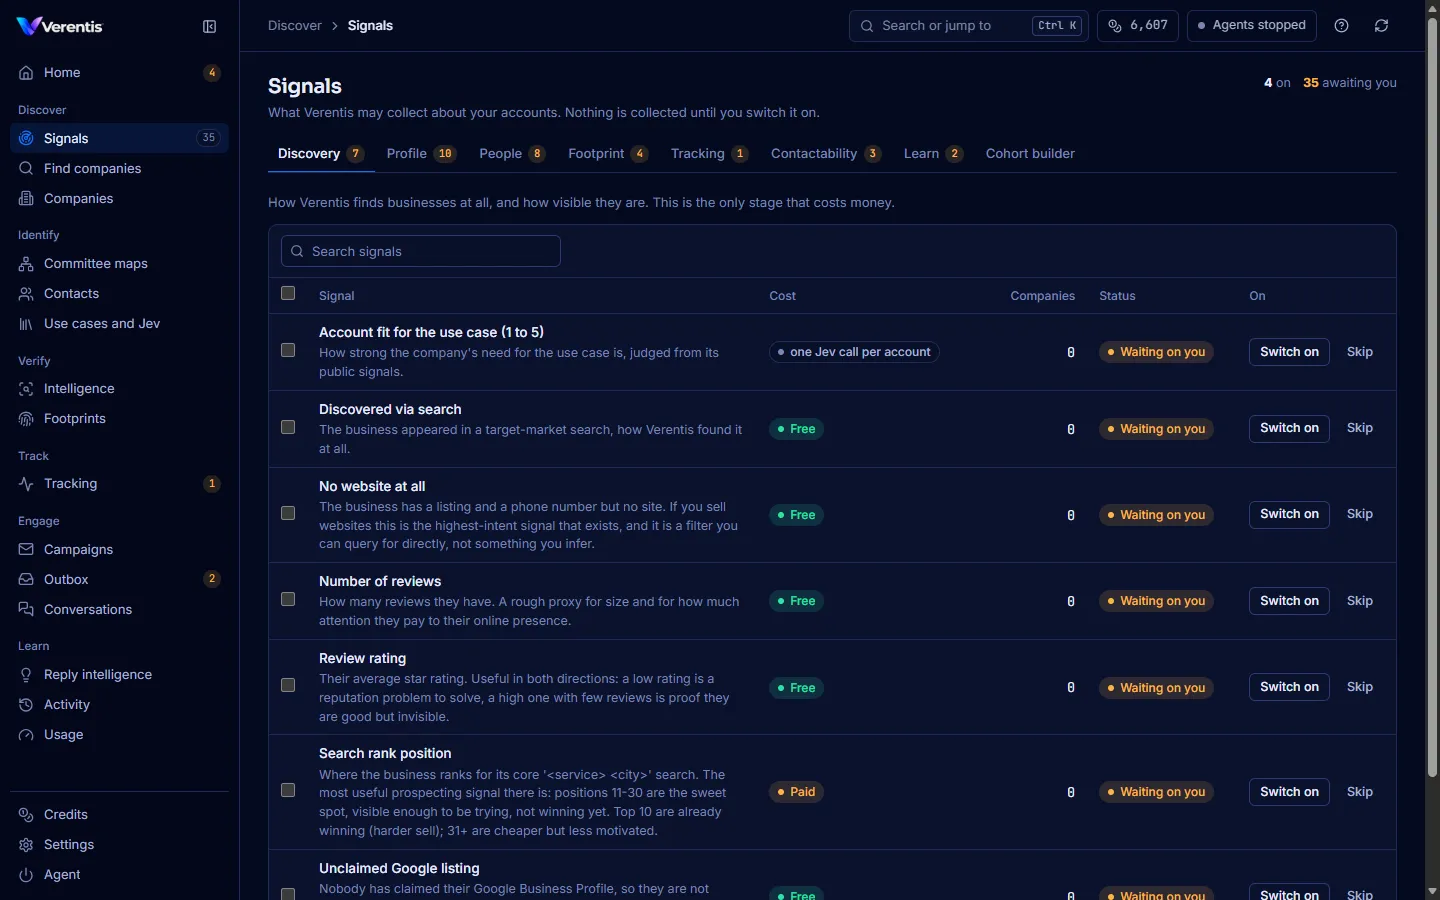Collapse the sidebar panel icon
Viewport: 1440px width, 900px height.
[x=209, y=27]
